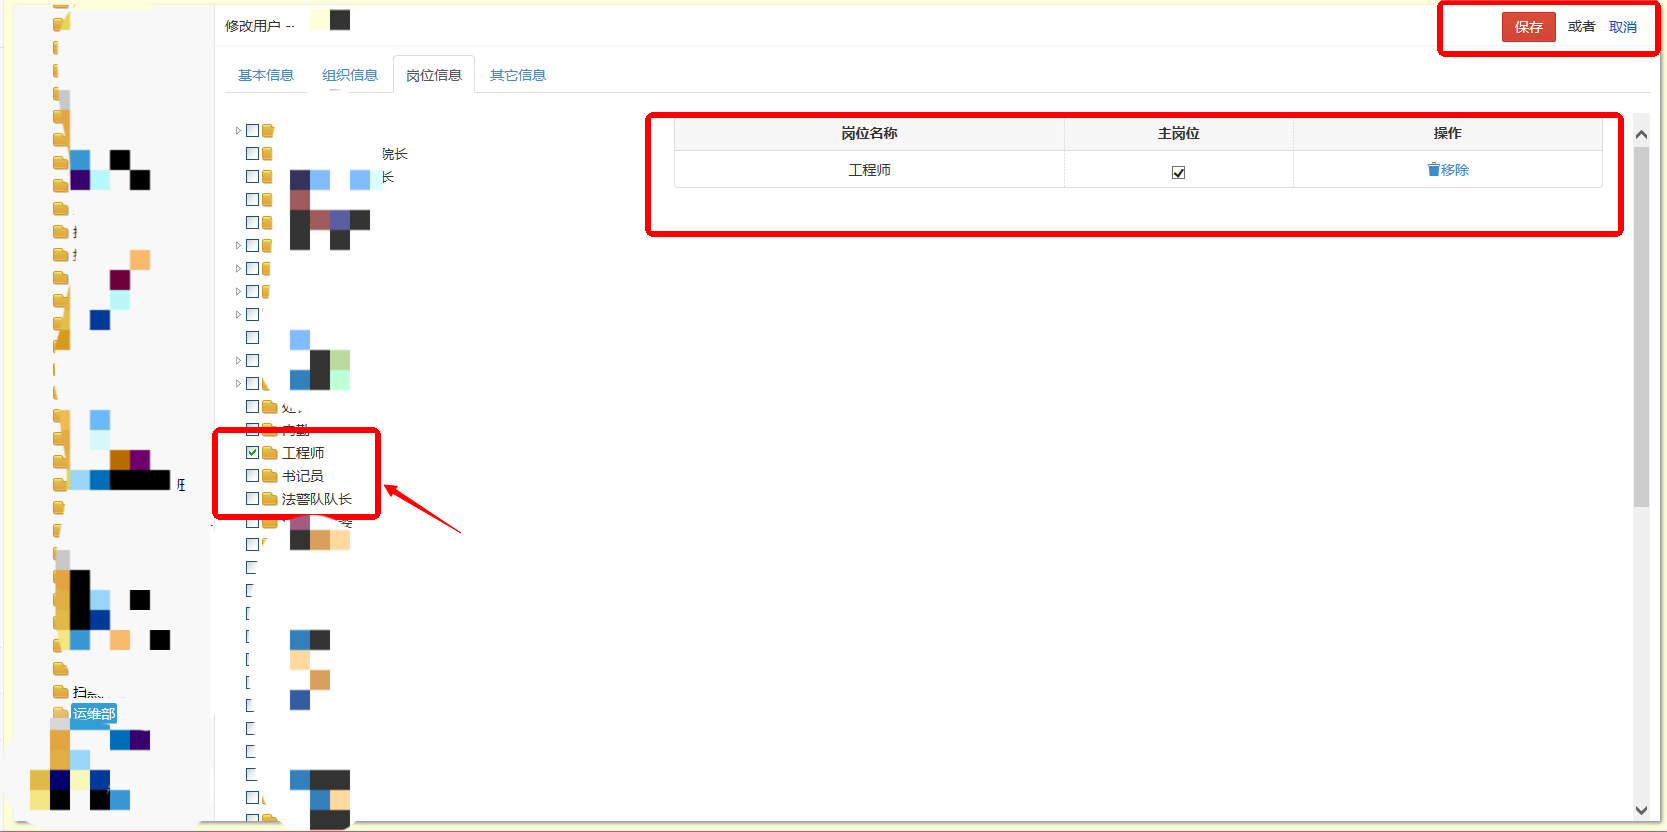
Task: Uncheck the 工程师 checkbox in tree
Action: [252, 453]
